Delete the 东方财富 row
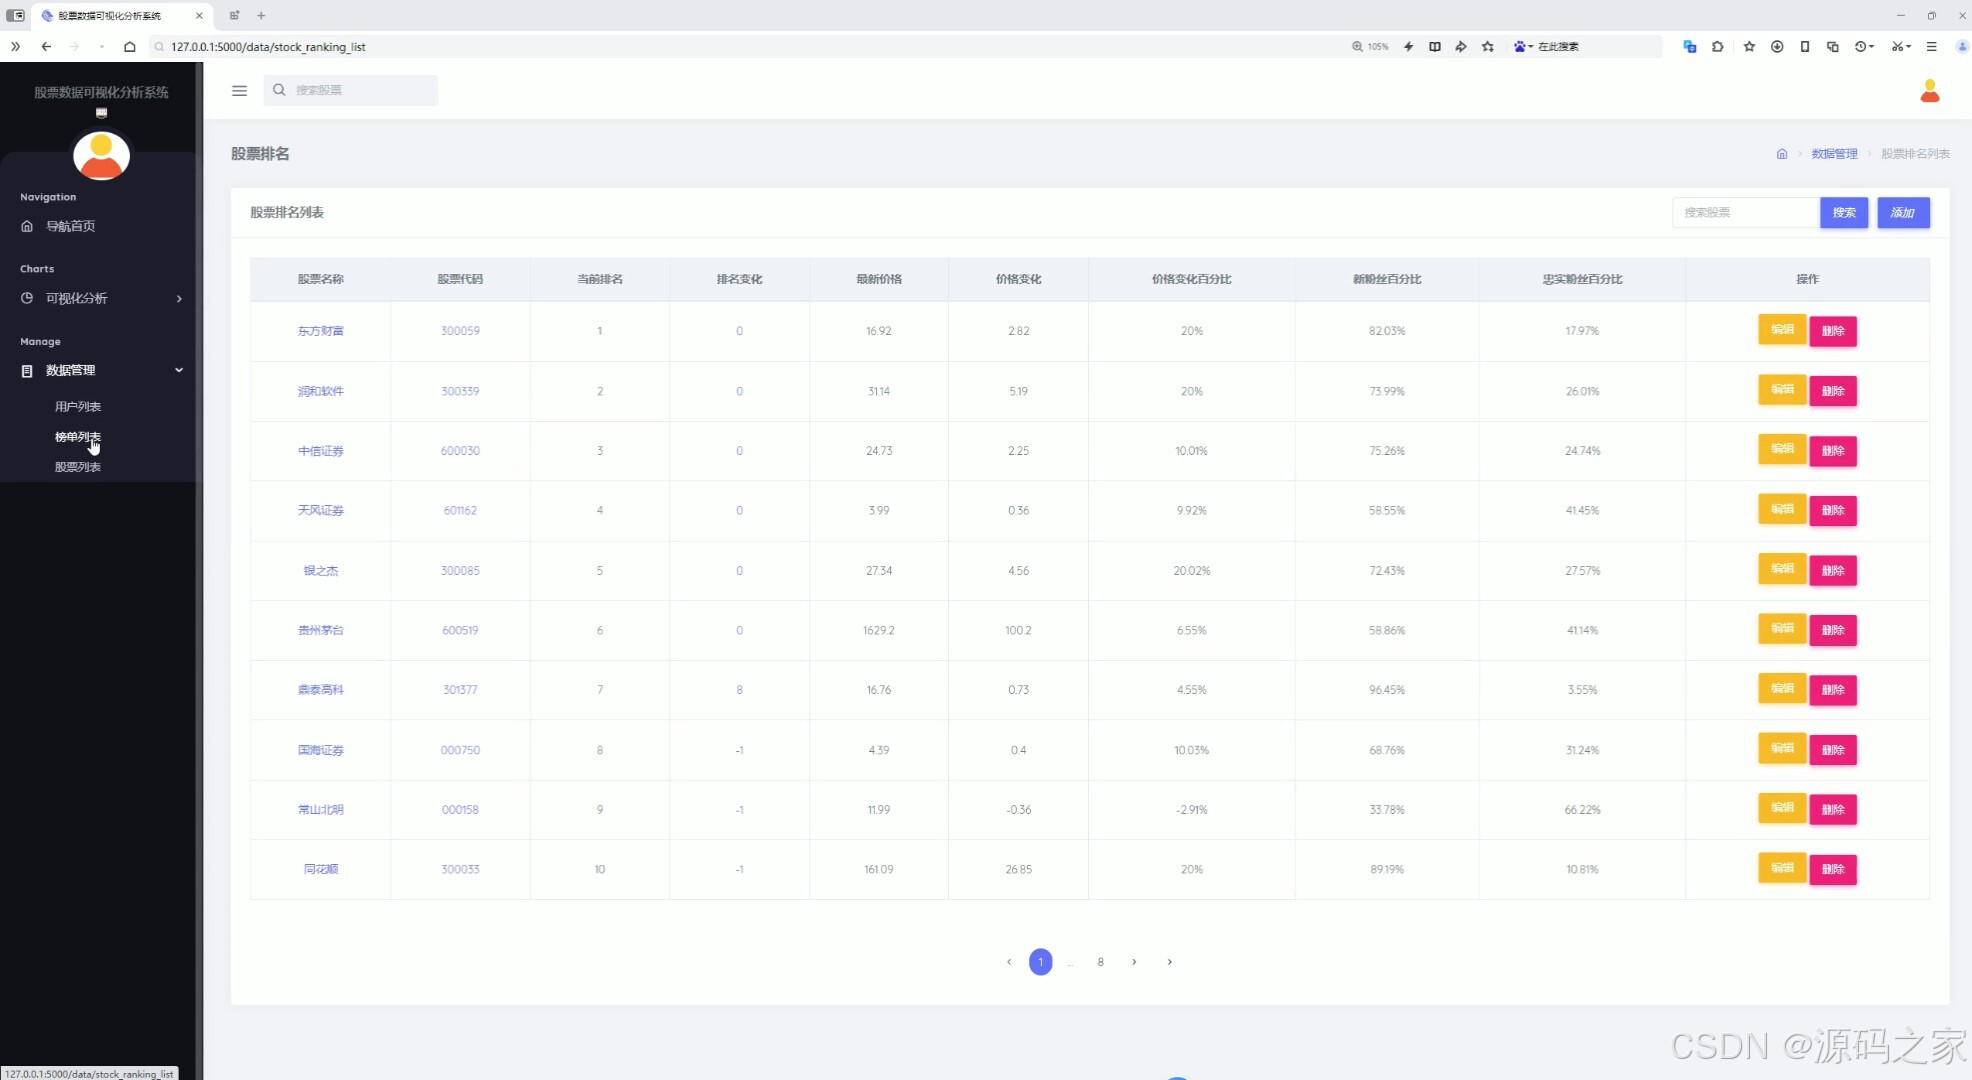 tap(1832, 332)
